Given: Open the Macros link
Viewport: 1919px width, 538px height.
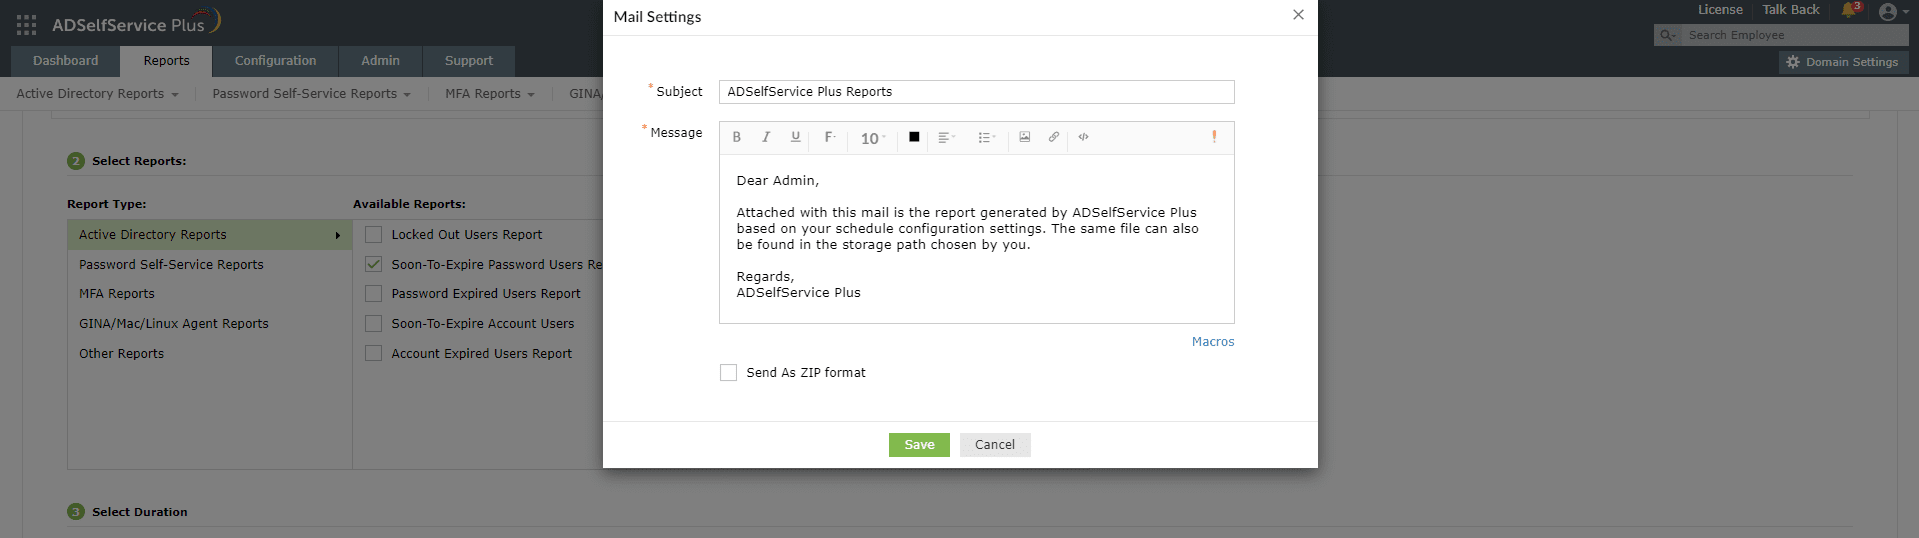Looking at the screenshot, I should tap(1212, 342).
